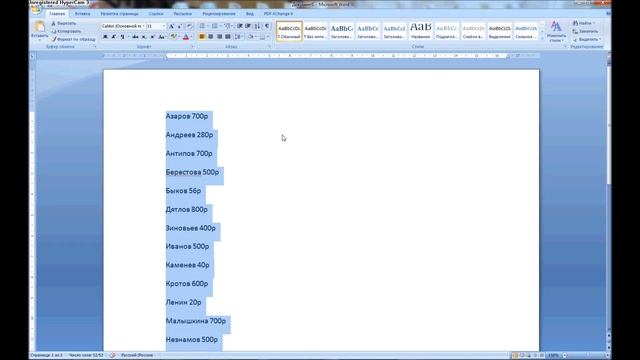Switch to the Вставка (Insert) tab
Image resolution: width=640 pixels, height=360 pixels.
82,13
